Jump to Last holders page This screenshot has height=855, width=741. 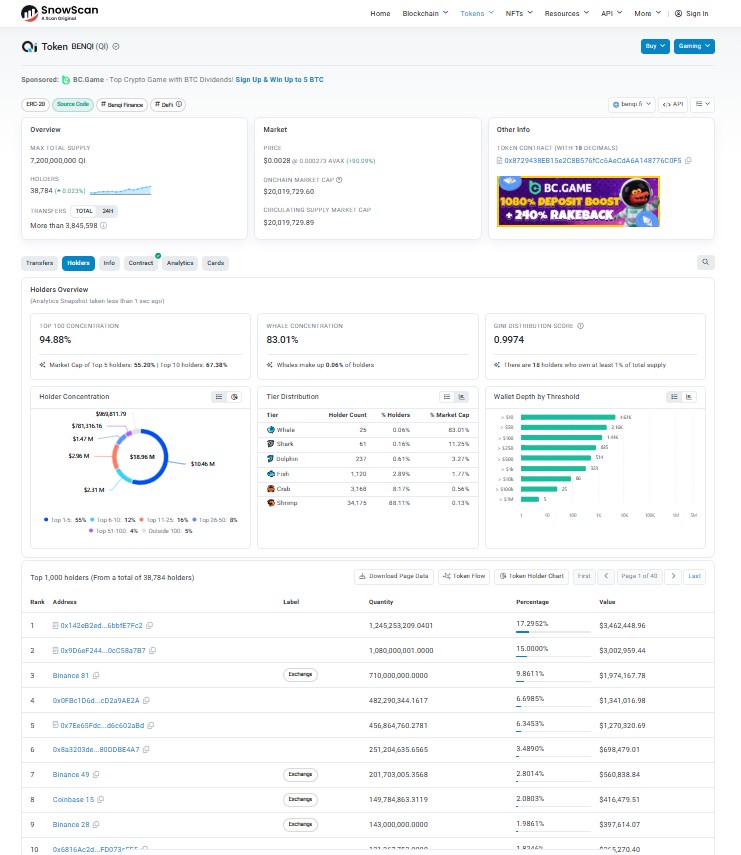click(x=694, y=576)
